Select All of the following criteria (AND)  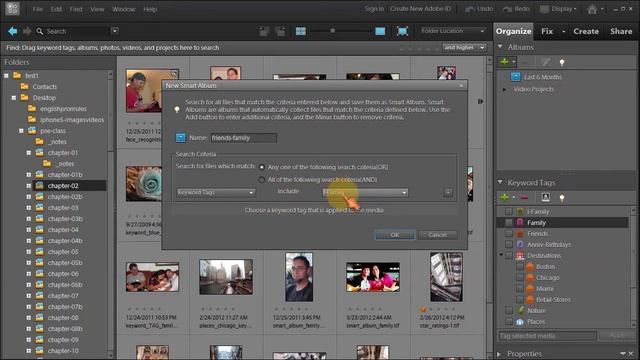point(262,180)
